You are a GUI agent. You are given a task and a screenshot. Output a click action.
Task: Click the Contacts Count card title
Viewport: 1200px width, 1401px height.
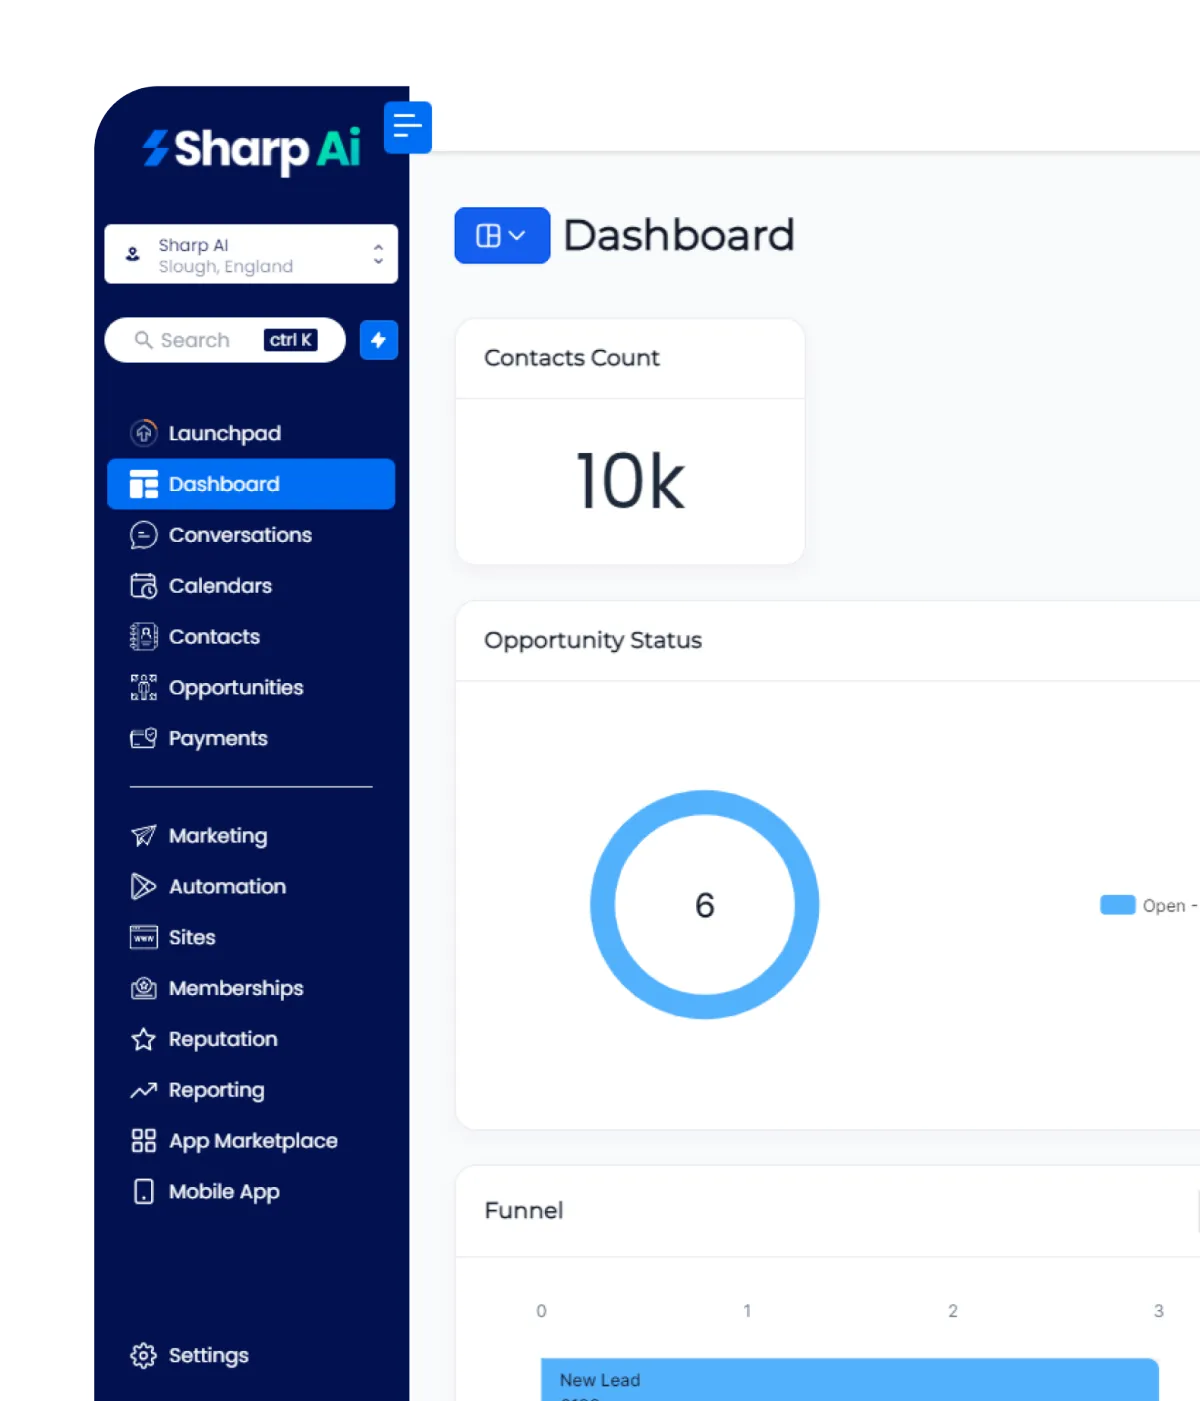(x=572, y=358)
